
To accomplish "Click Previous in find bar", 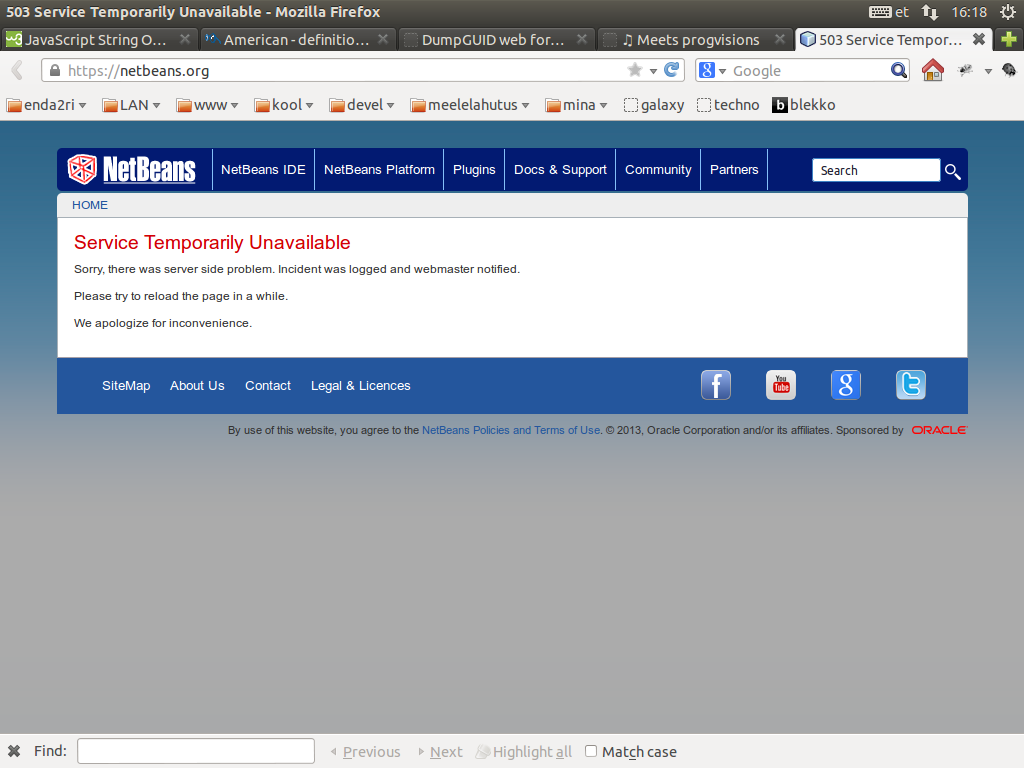I will pyautogui.click(x=366, y=752).
